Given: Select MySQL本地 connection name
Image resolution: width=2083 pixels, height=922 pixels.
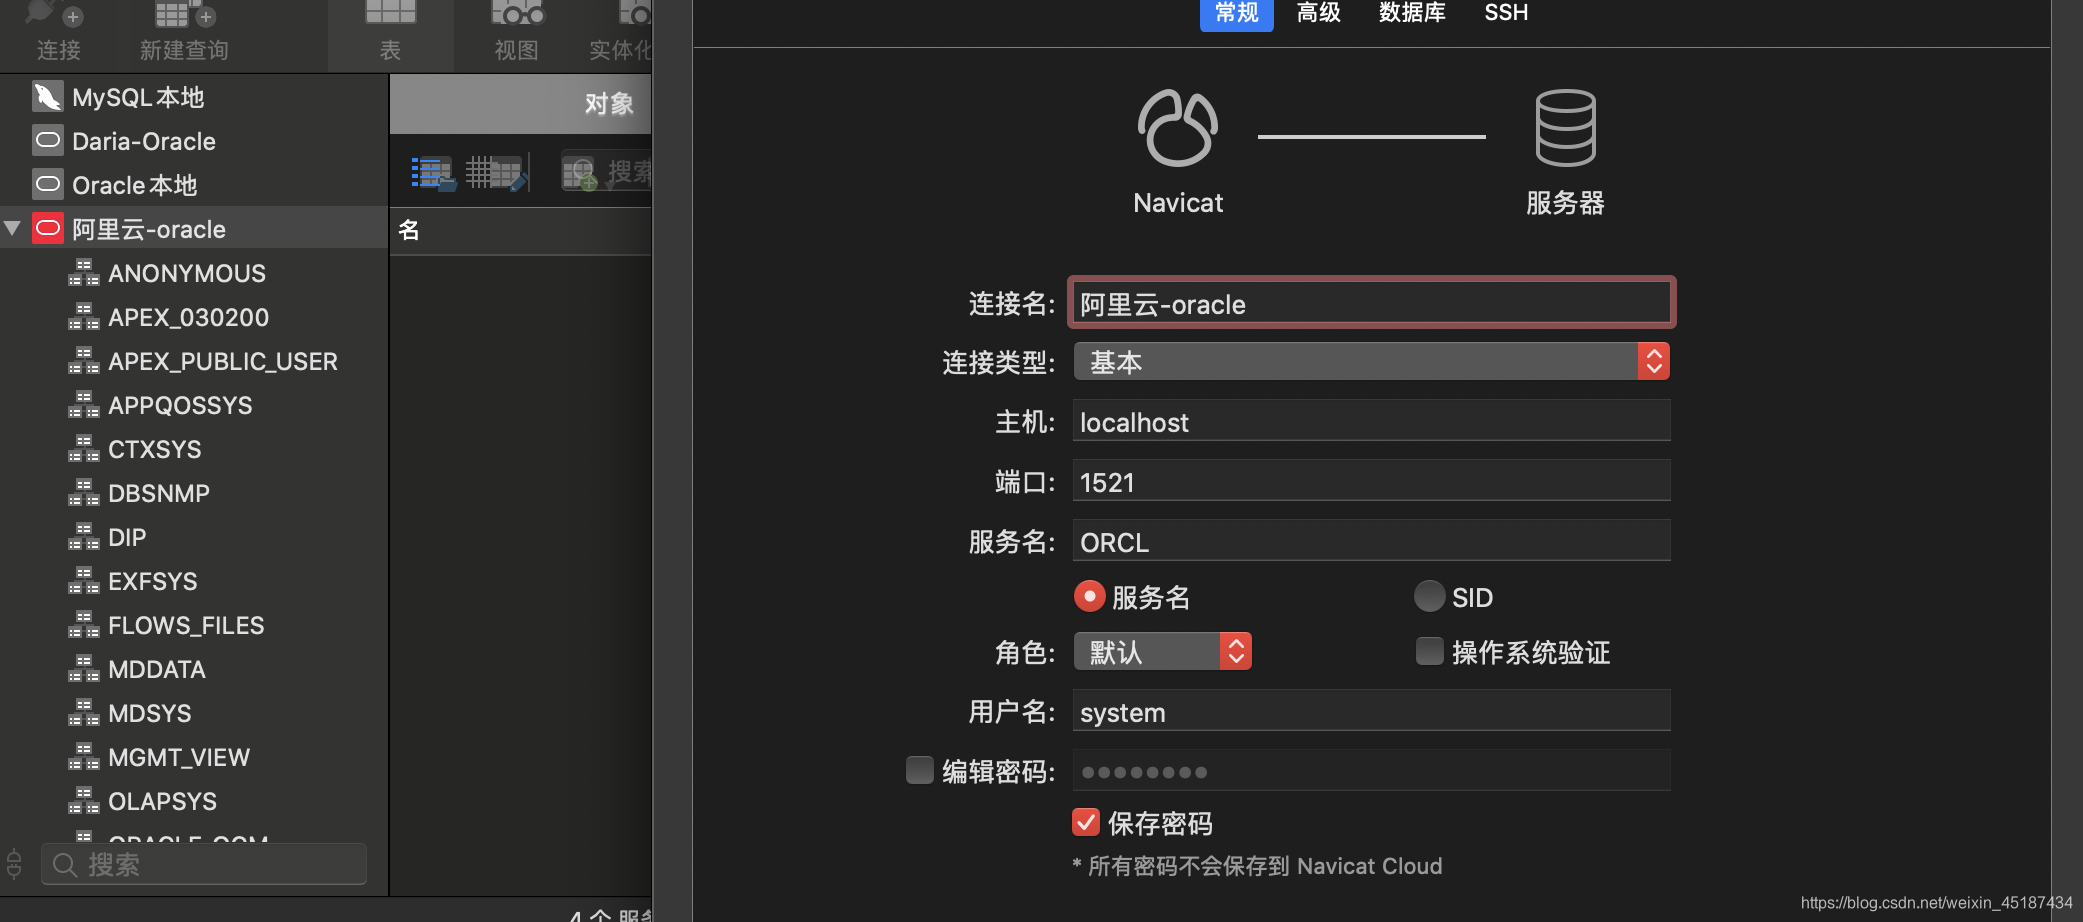Looking at the screenshot, I should [138, 98].
